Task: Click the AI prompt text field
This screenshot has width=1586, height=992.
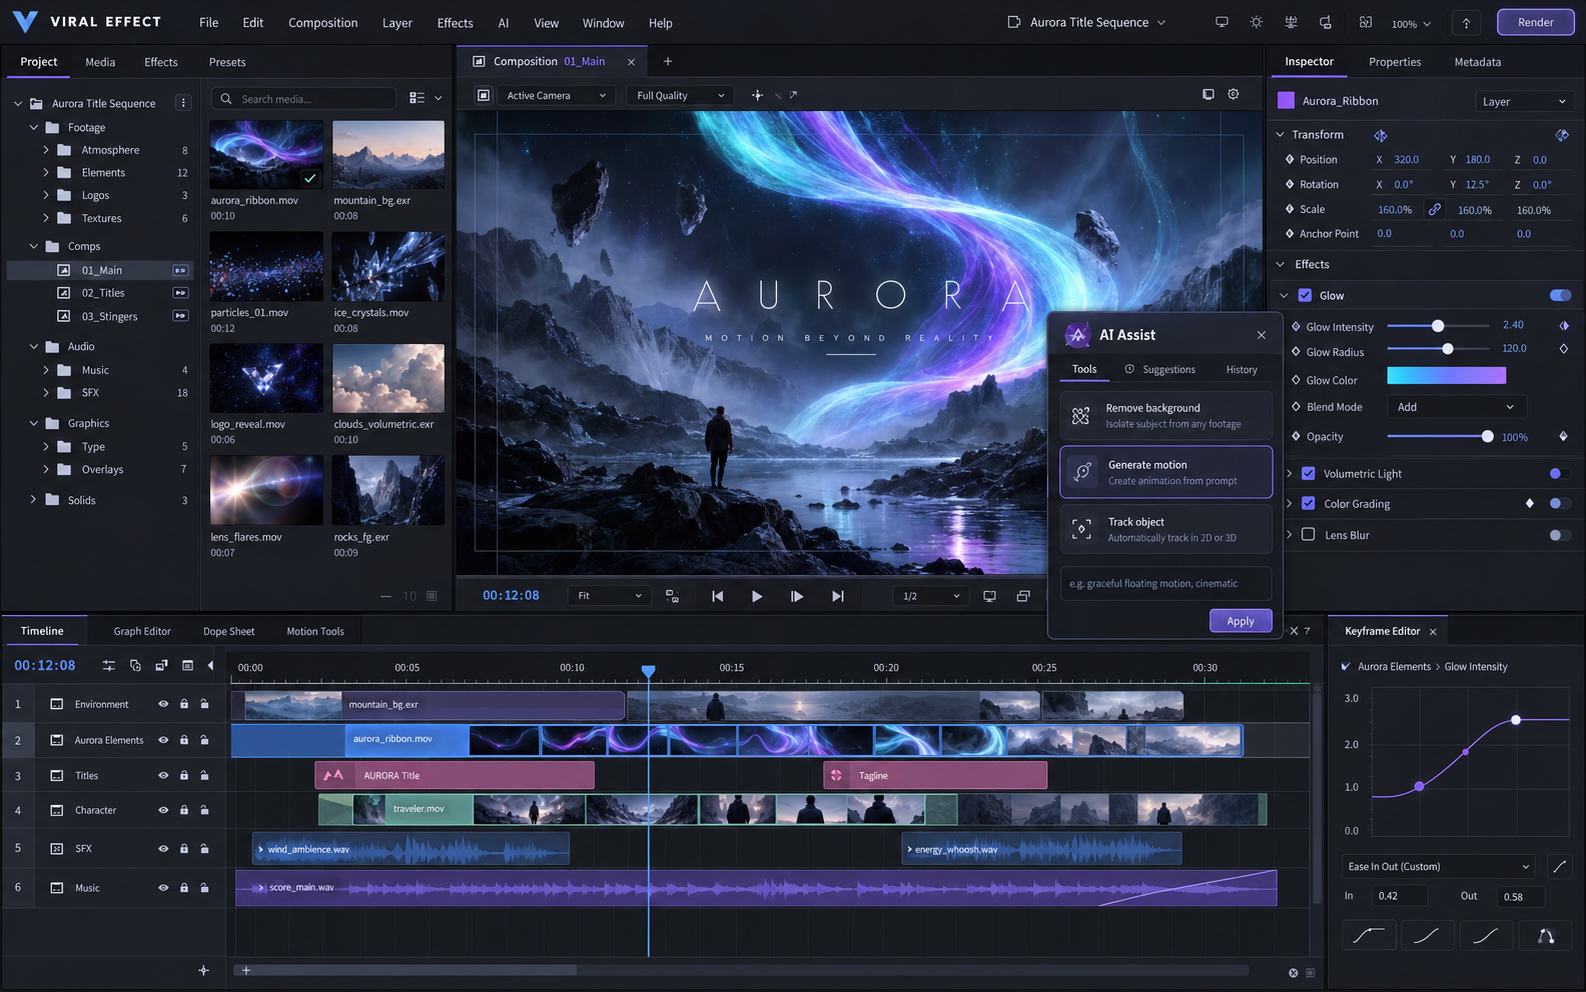Action: pyautogui.click(x=1166, y=583)
